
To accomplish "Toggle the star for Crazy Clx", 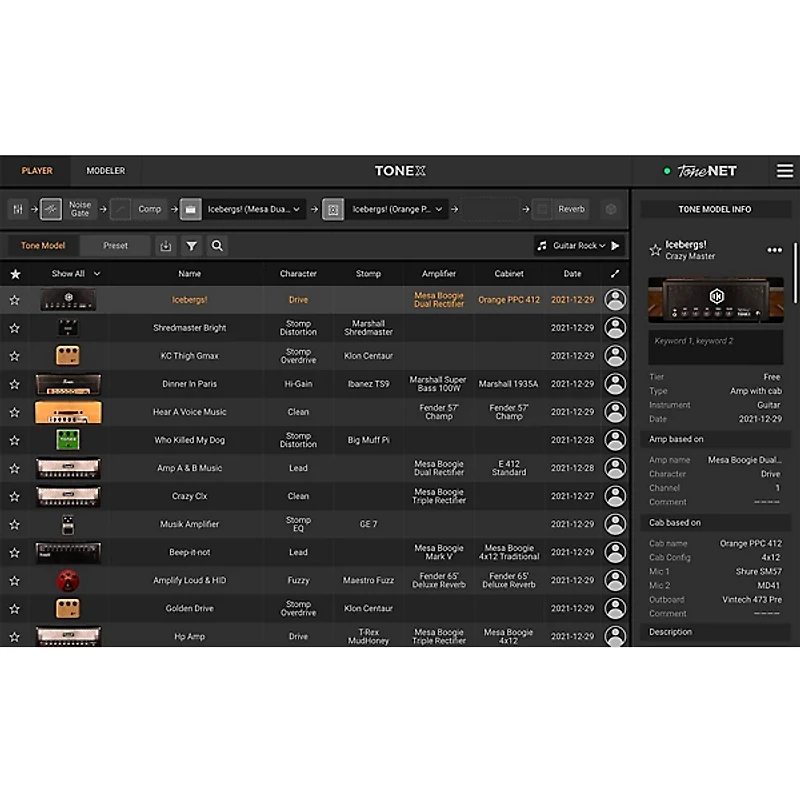I will [x=15, y=495].
